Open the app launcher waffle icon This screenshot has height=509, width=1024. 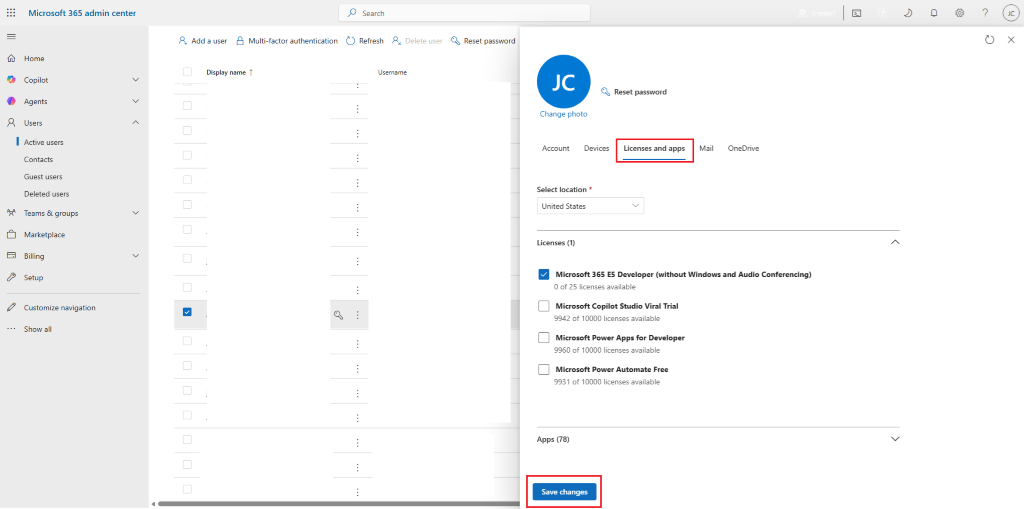point(11,12)
